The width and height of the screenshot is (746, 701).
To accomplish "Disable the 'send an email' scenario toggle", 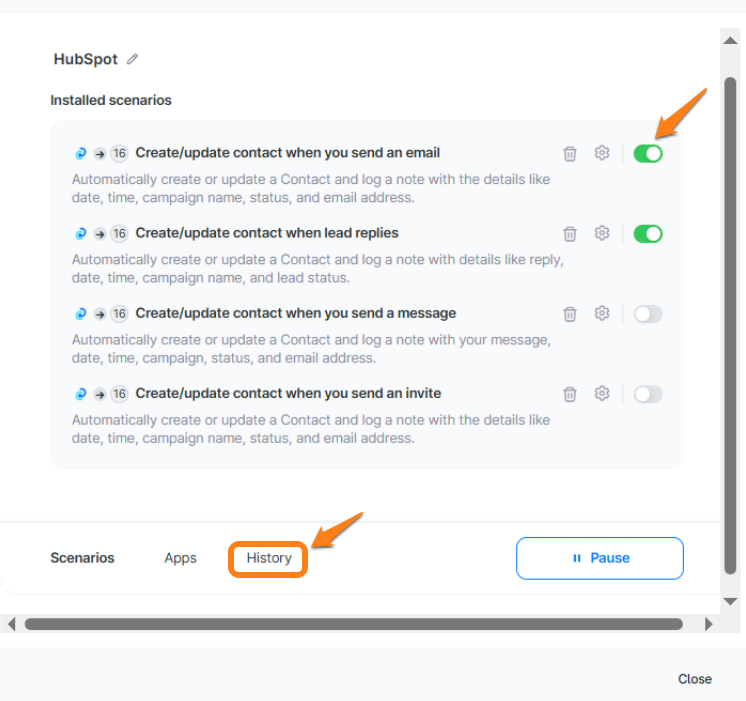I will pyautogui.click(x=648, y=154).
